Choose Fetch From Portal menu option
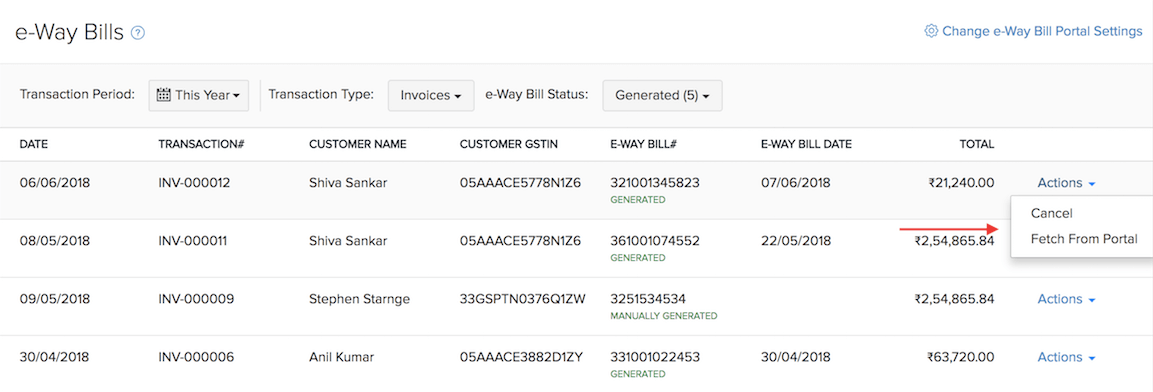Image resolution: width=1153 pixels, height=392 pixels. tap(1084, 239)
